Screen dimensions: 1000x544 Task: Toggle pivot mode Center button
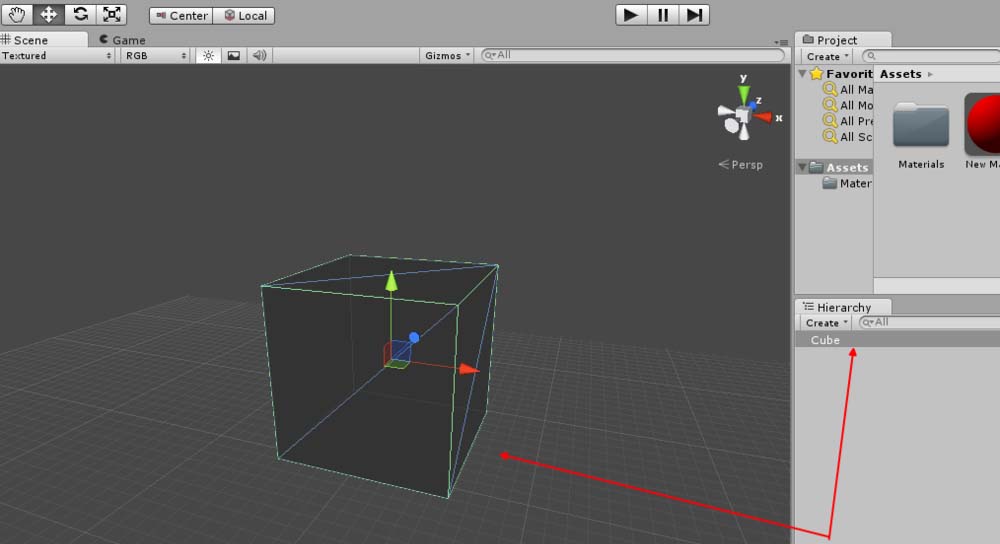tap(181, 16)
